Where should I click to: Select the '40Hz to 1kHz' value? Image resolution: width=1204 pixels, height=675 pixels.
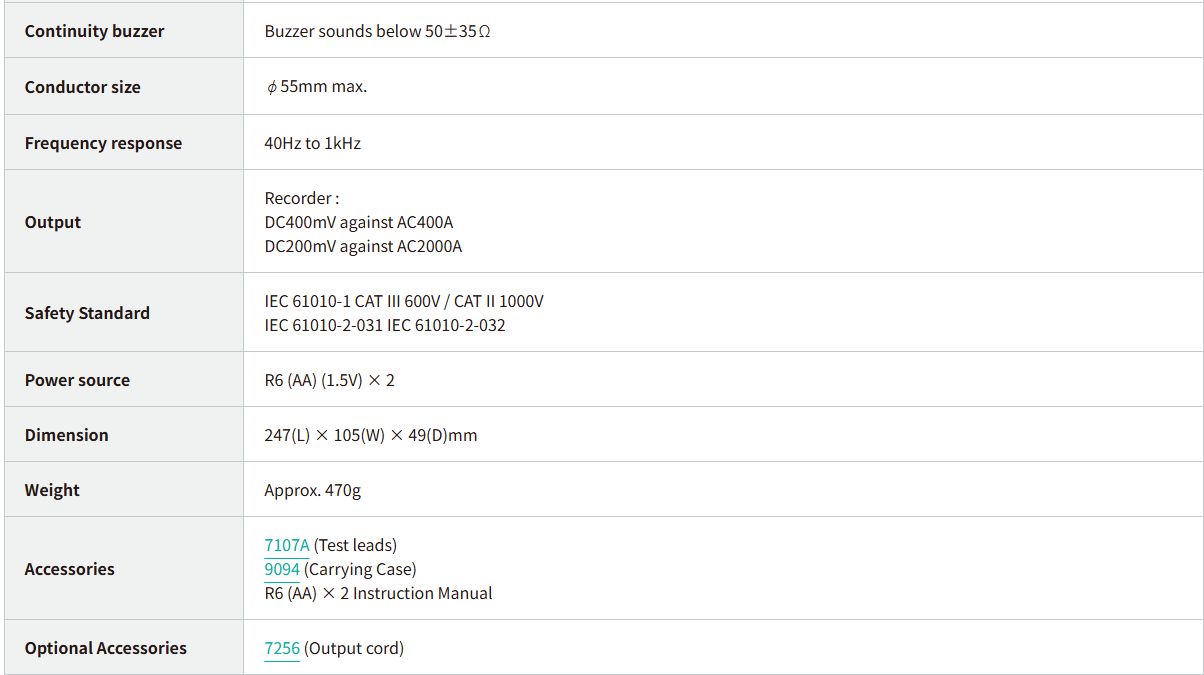(x=312, y=143)
